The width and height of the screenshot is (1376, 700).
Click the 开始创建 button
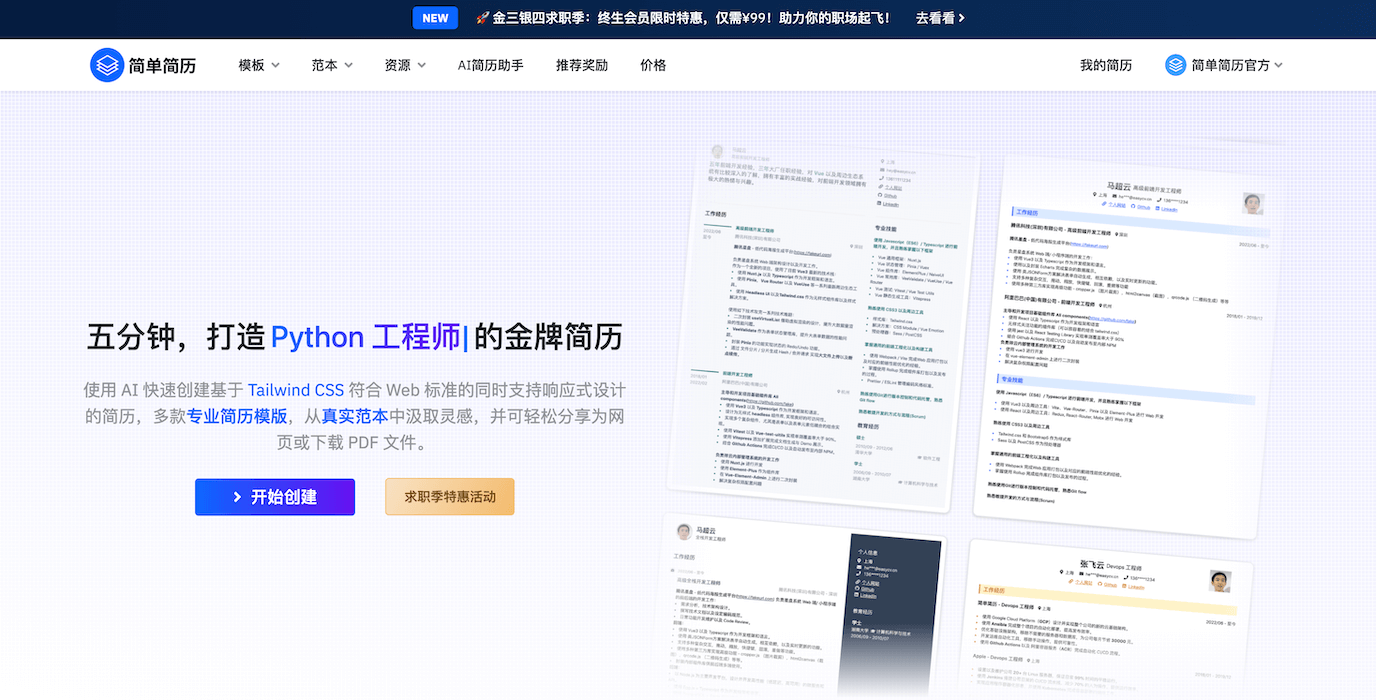(x=275, y=497)
